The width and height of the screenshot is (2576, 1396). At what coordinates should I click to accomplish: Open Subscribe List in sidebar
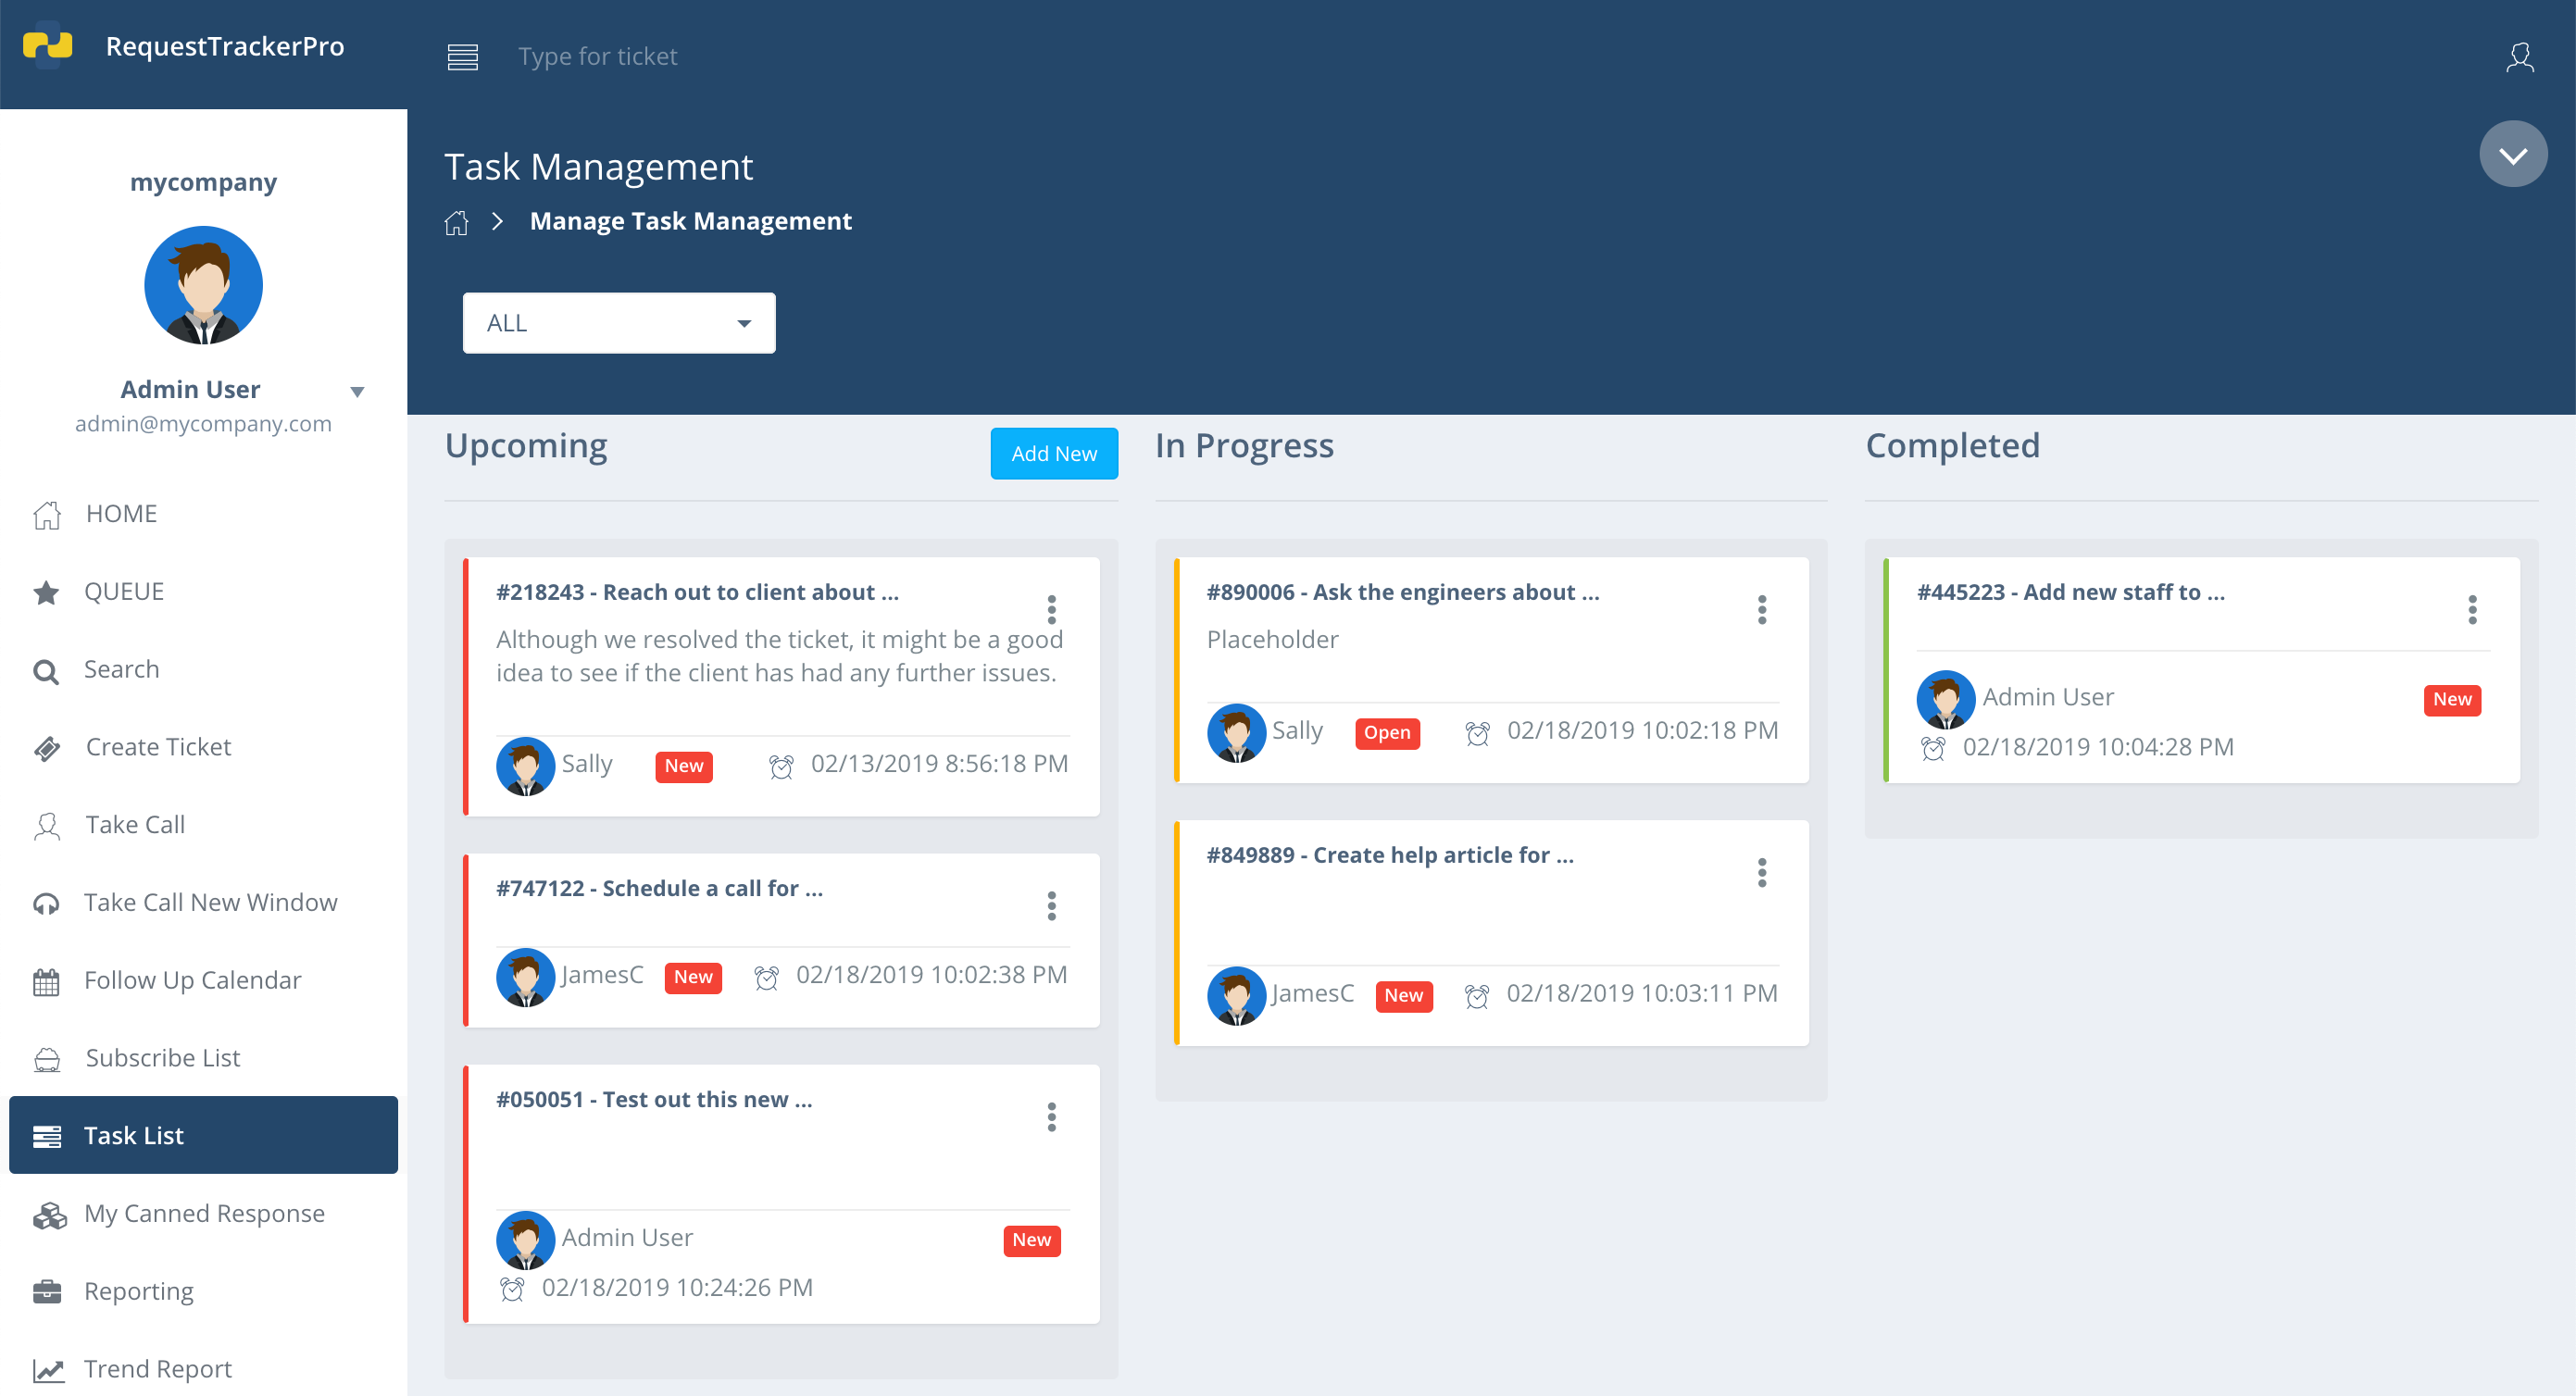pos(203,1058)
